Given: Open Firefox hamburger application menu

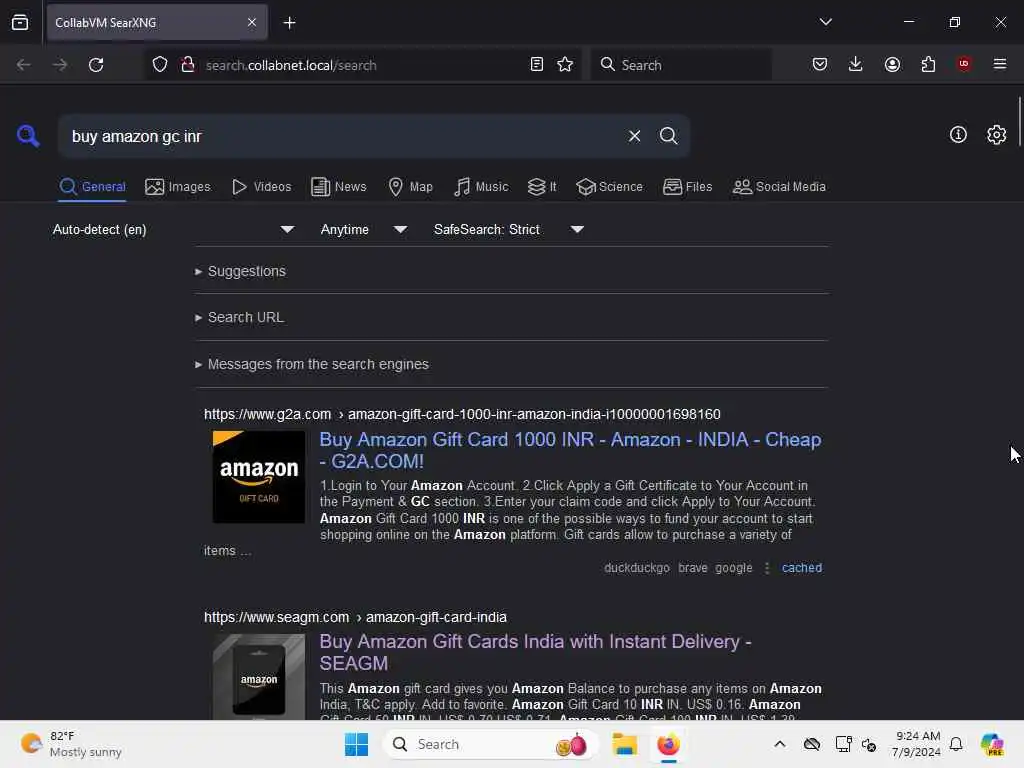Looking at the screenshot, I should pos(1000,64).
